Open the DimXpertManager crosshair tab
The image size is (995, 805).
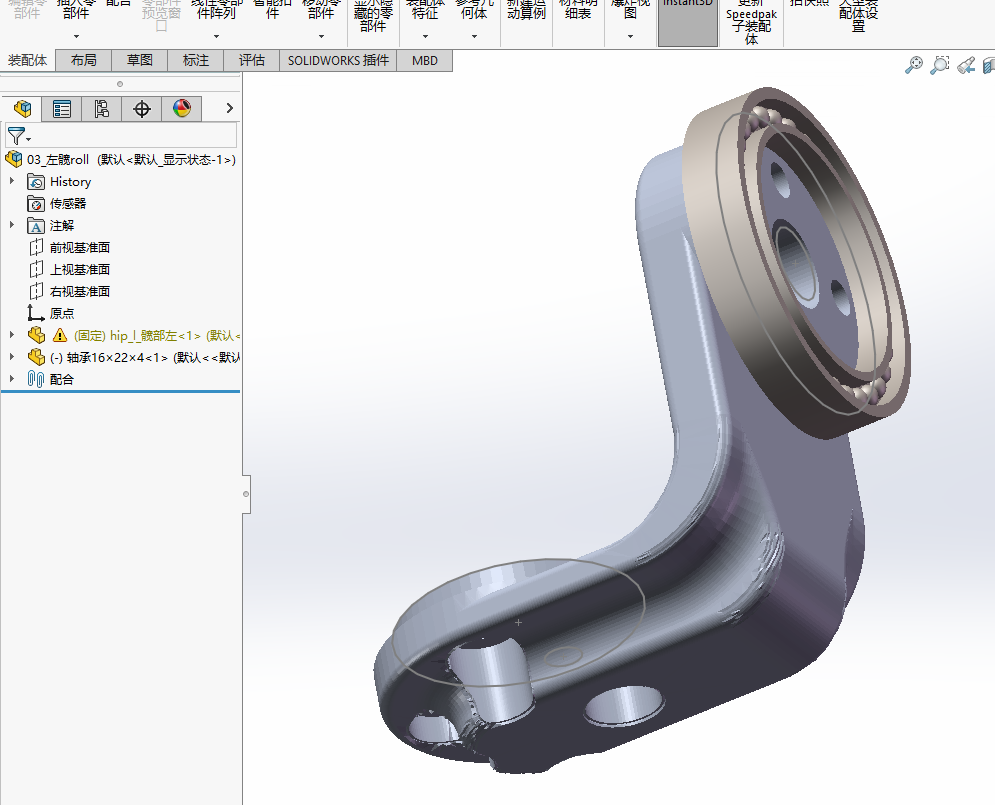pyautogui.click(x=142, y=109)
